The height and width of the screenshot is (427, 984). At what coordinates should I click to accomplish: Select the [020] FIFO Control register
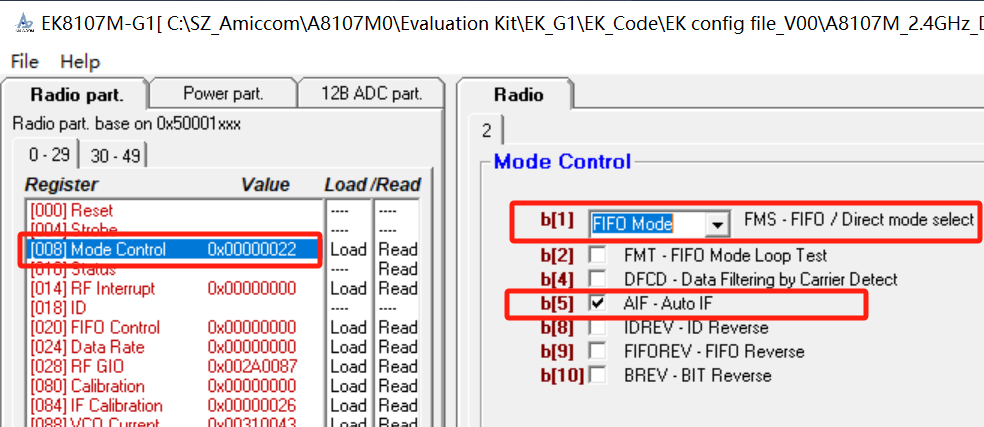174,328
